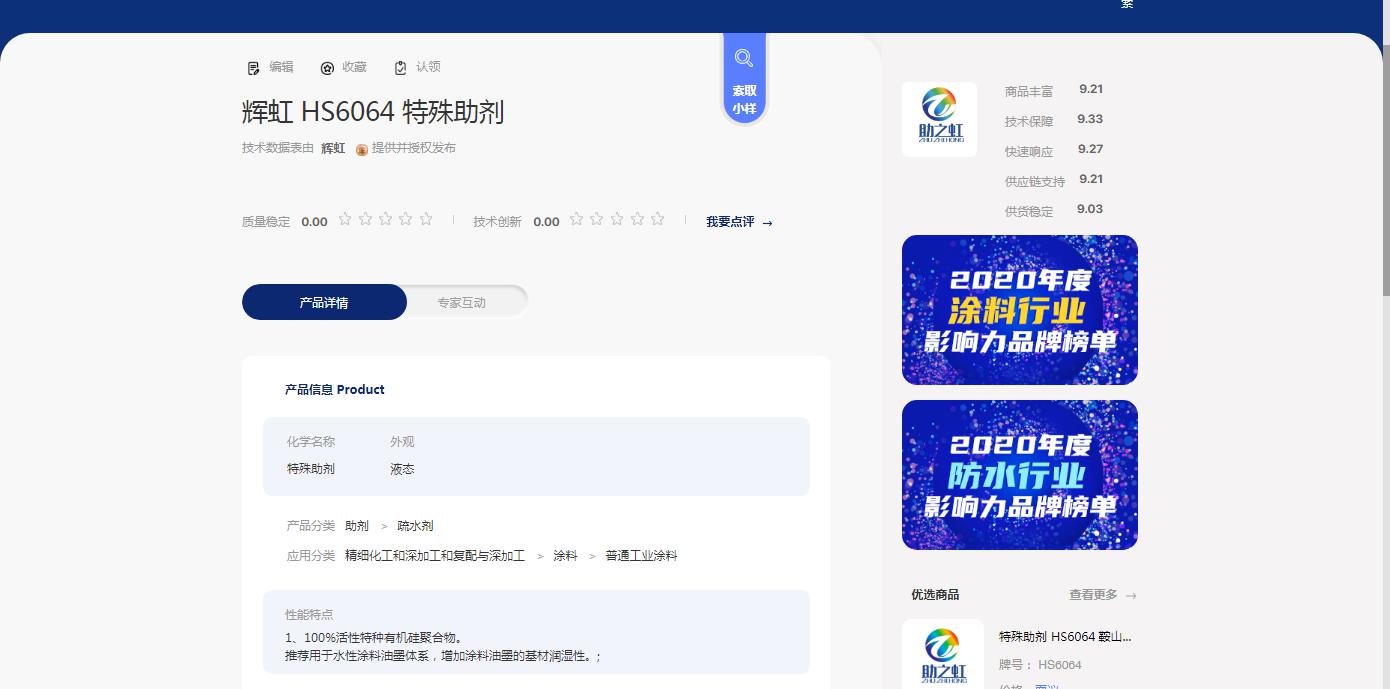
Task: Click the 助剂 product category link
Action: coord(357,526)
